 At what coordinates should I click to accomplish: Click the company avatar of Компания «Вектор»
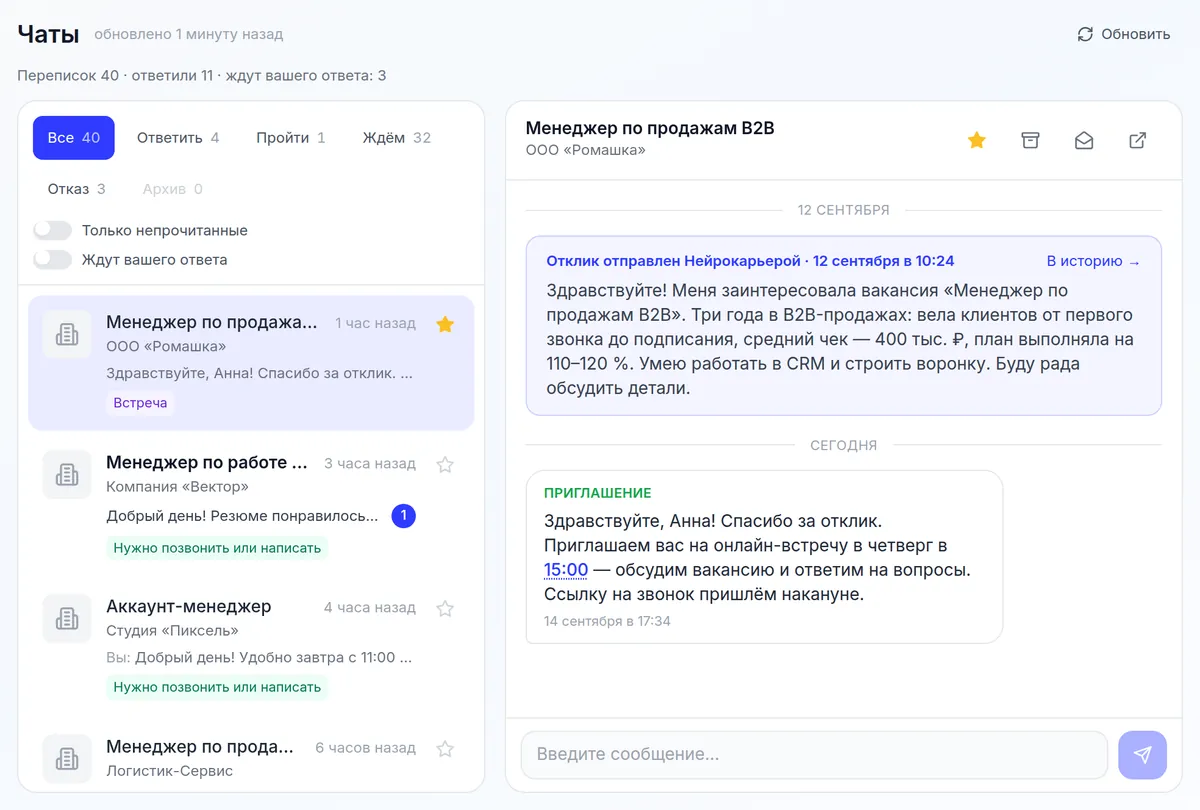coord(67,474)
